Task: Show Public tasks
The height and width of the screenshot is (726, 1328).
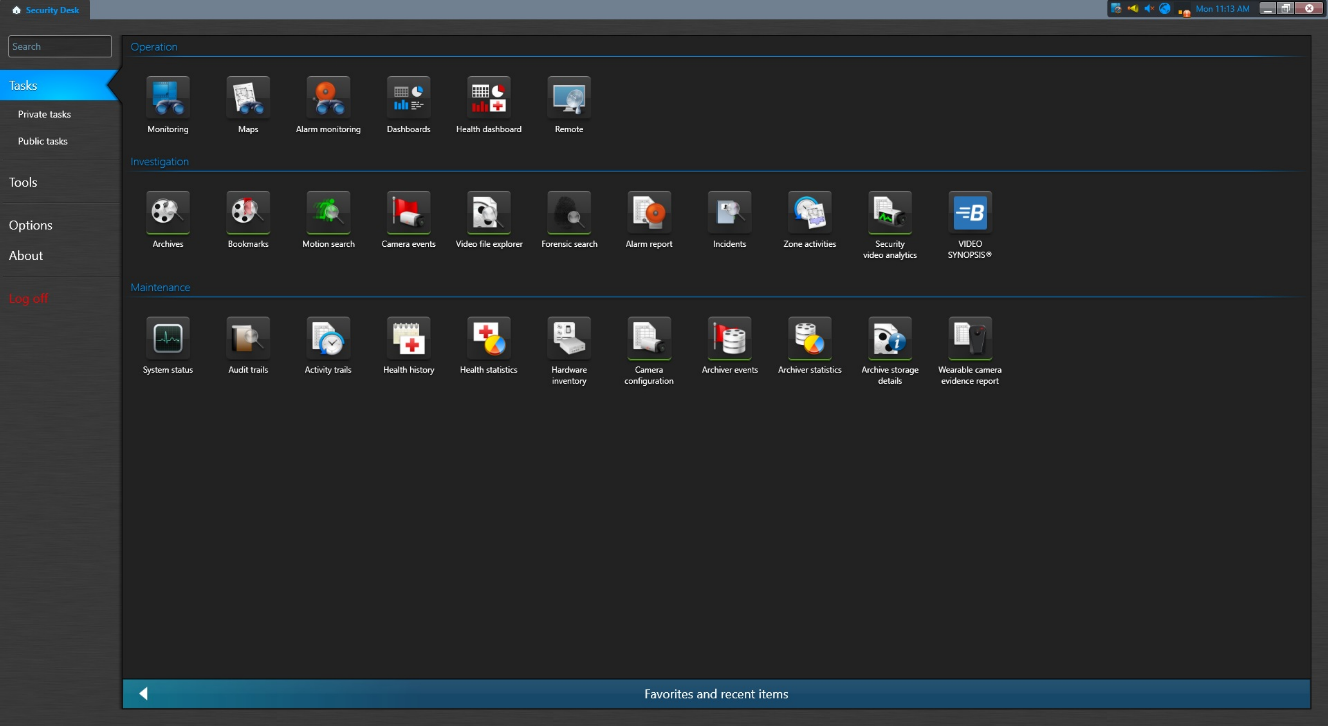Action: point(43,141)
